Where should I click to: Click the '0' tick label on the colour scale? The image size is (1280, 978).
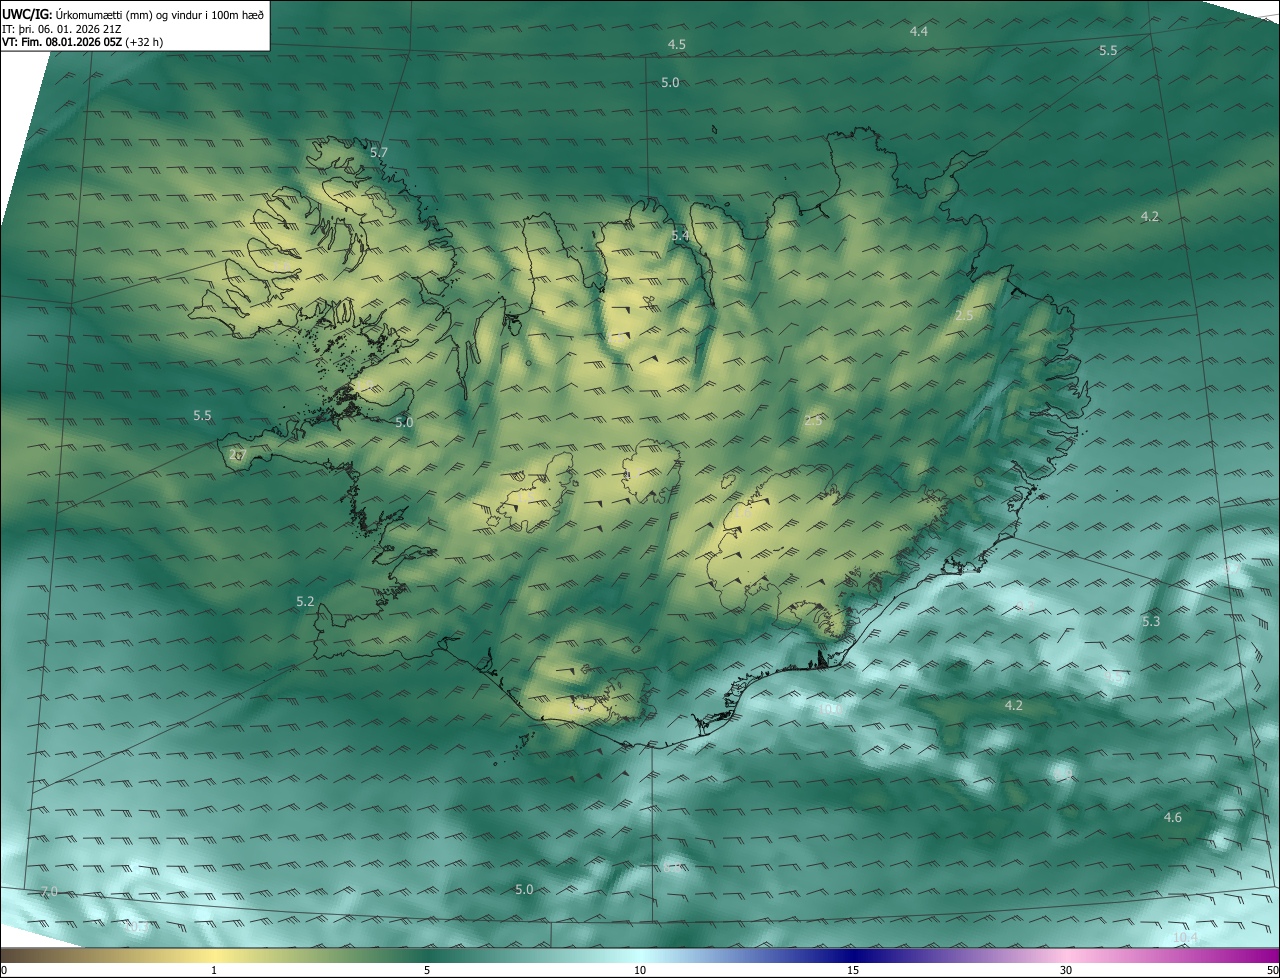[4, 970]
